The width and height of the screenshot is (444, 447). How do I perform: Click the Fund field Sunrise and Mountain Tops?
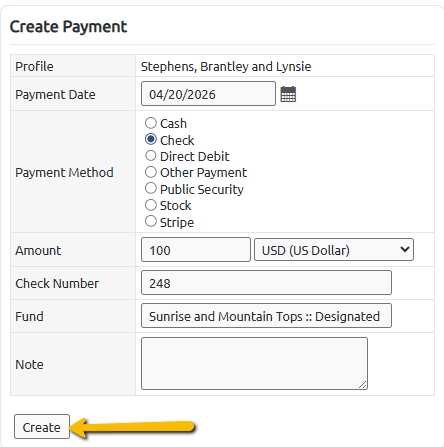266,316
